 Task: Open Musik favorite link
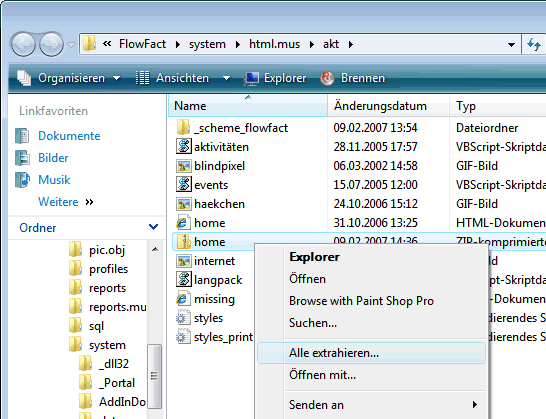tap(54, 180)
